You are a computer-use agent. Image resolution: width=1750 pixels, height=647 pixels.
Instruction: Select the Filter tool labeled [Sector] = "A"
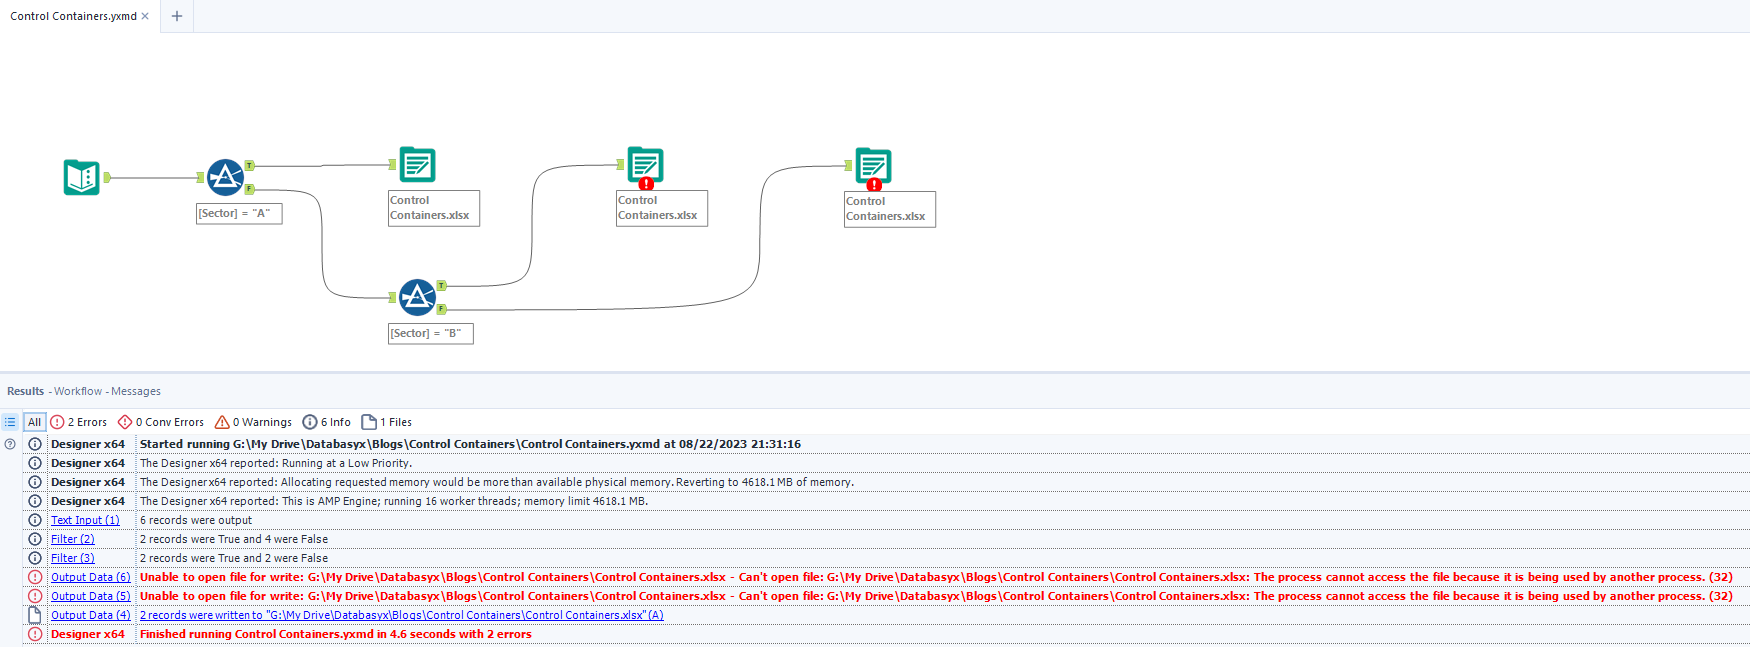225,177
